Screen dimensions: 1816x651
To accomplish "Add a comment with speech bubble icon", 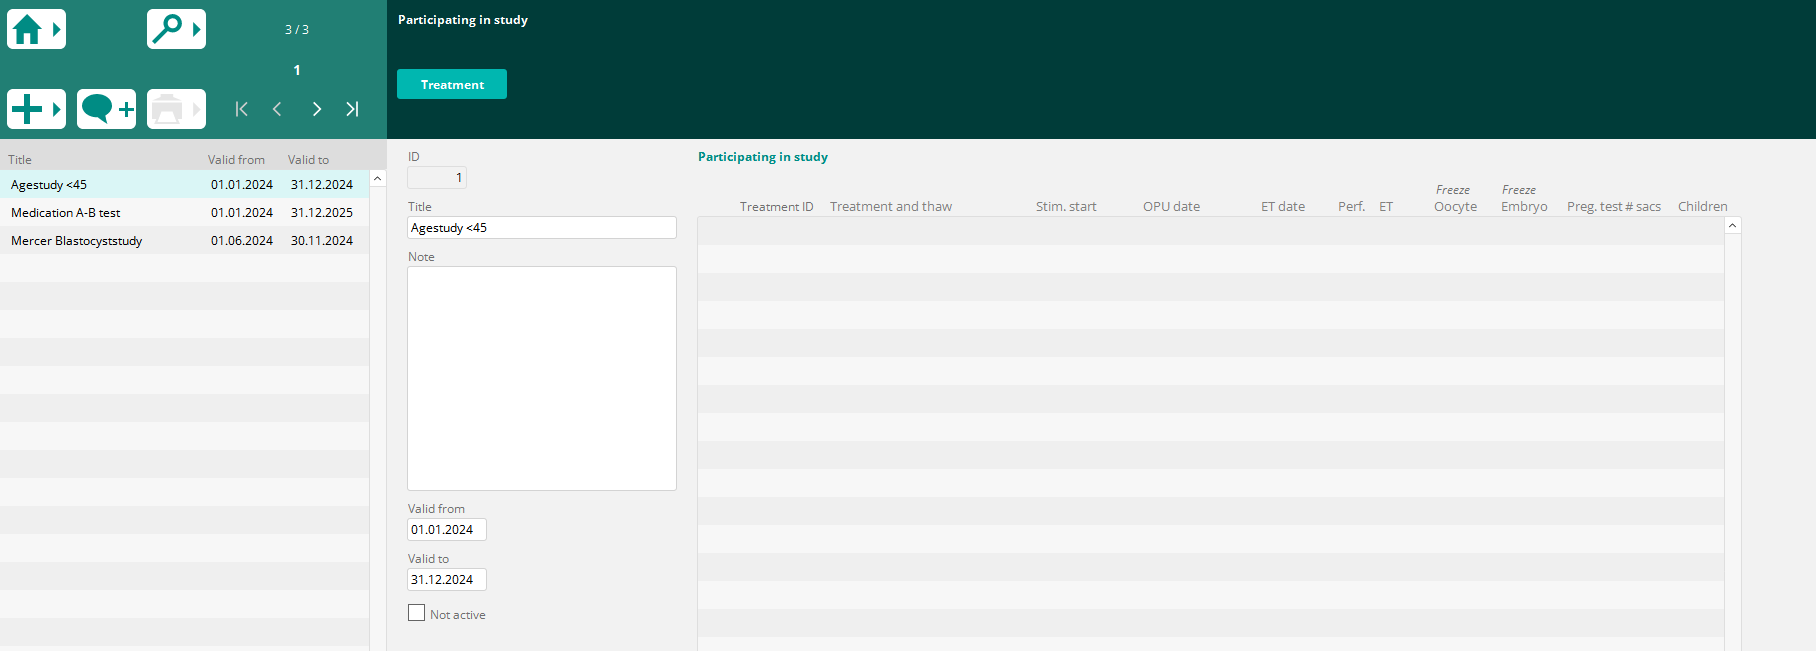I will point(106,109).
